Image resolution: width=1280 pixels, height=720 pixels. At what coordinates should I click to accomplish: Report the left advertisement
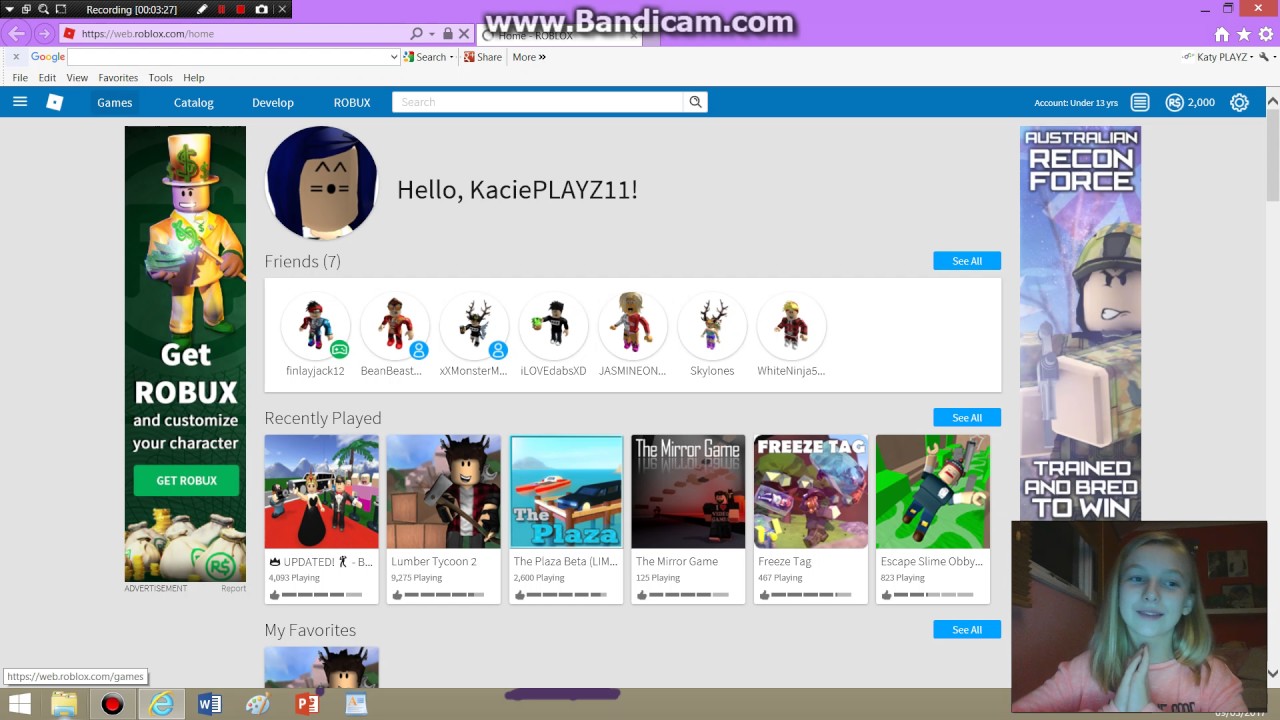(233, 589)
